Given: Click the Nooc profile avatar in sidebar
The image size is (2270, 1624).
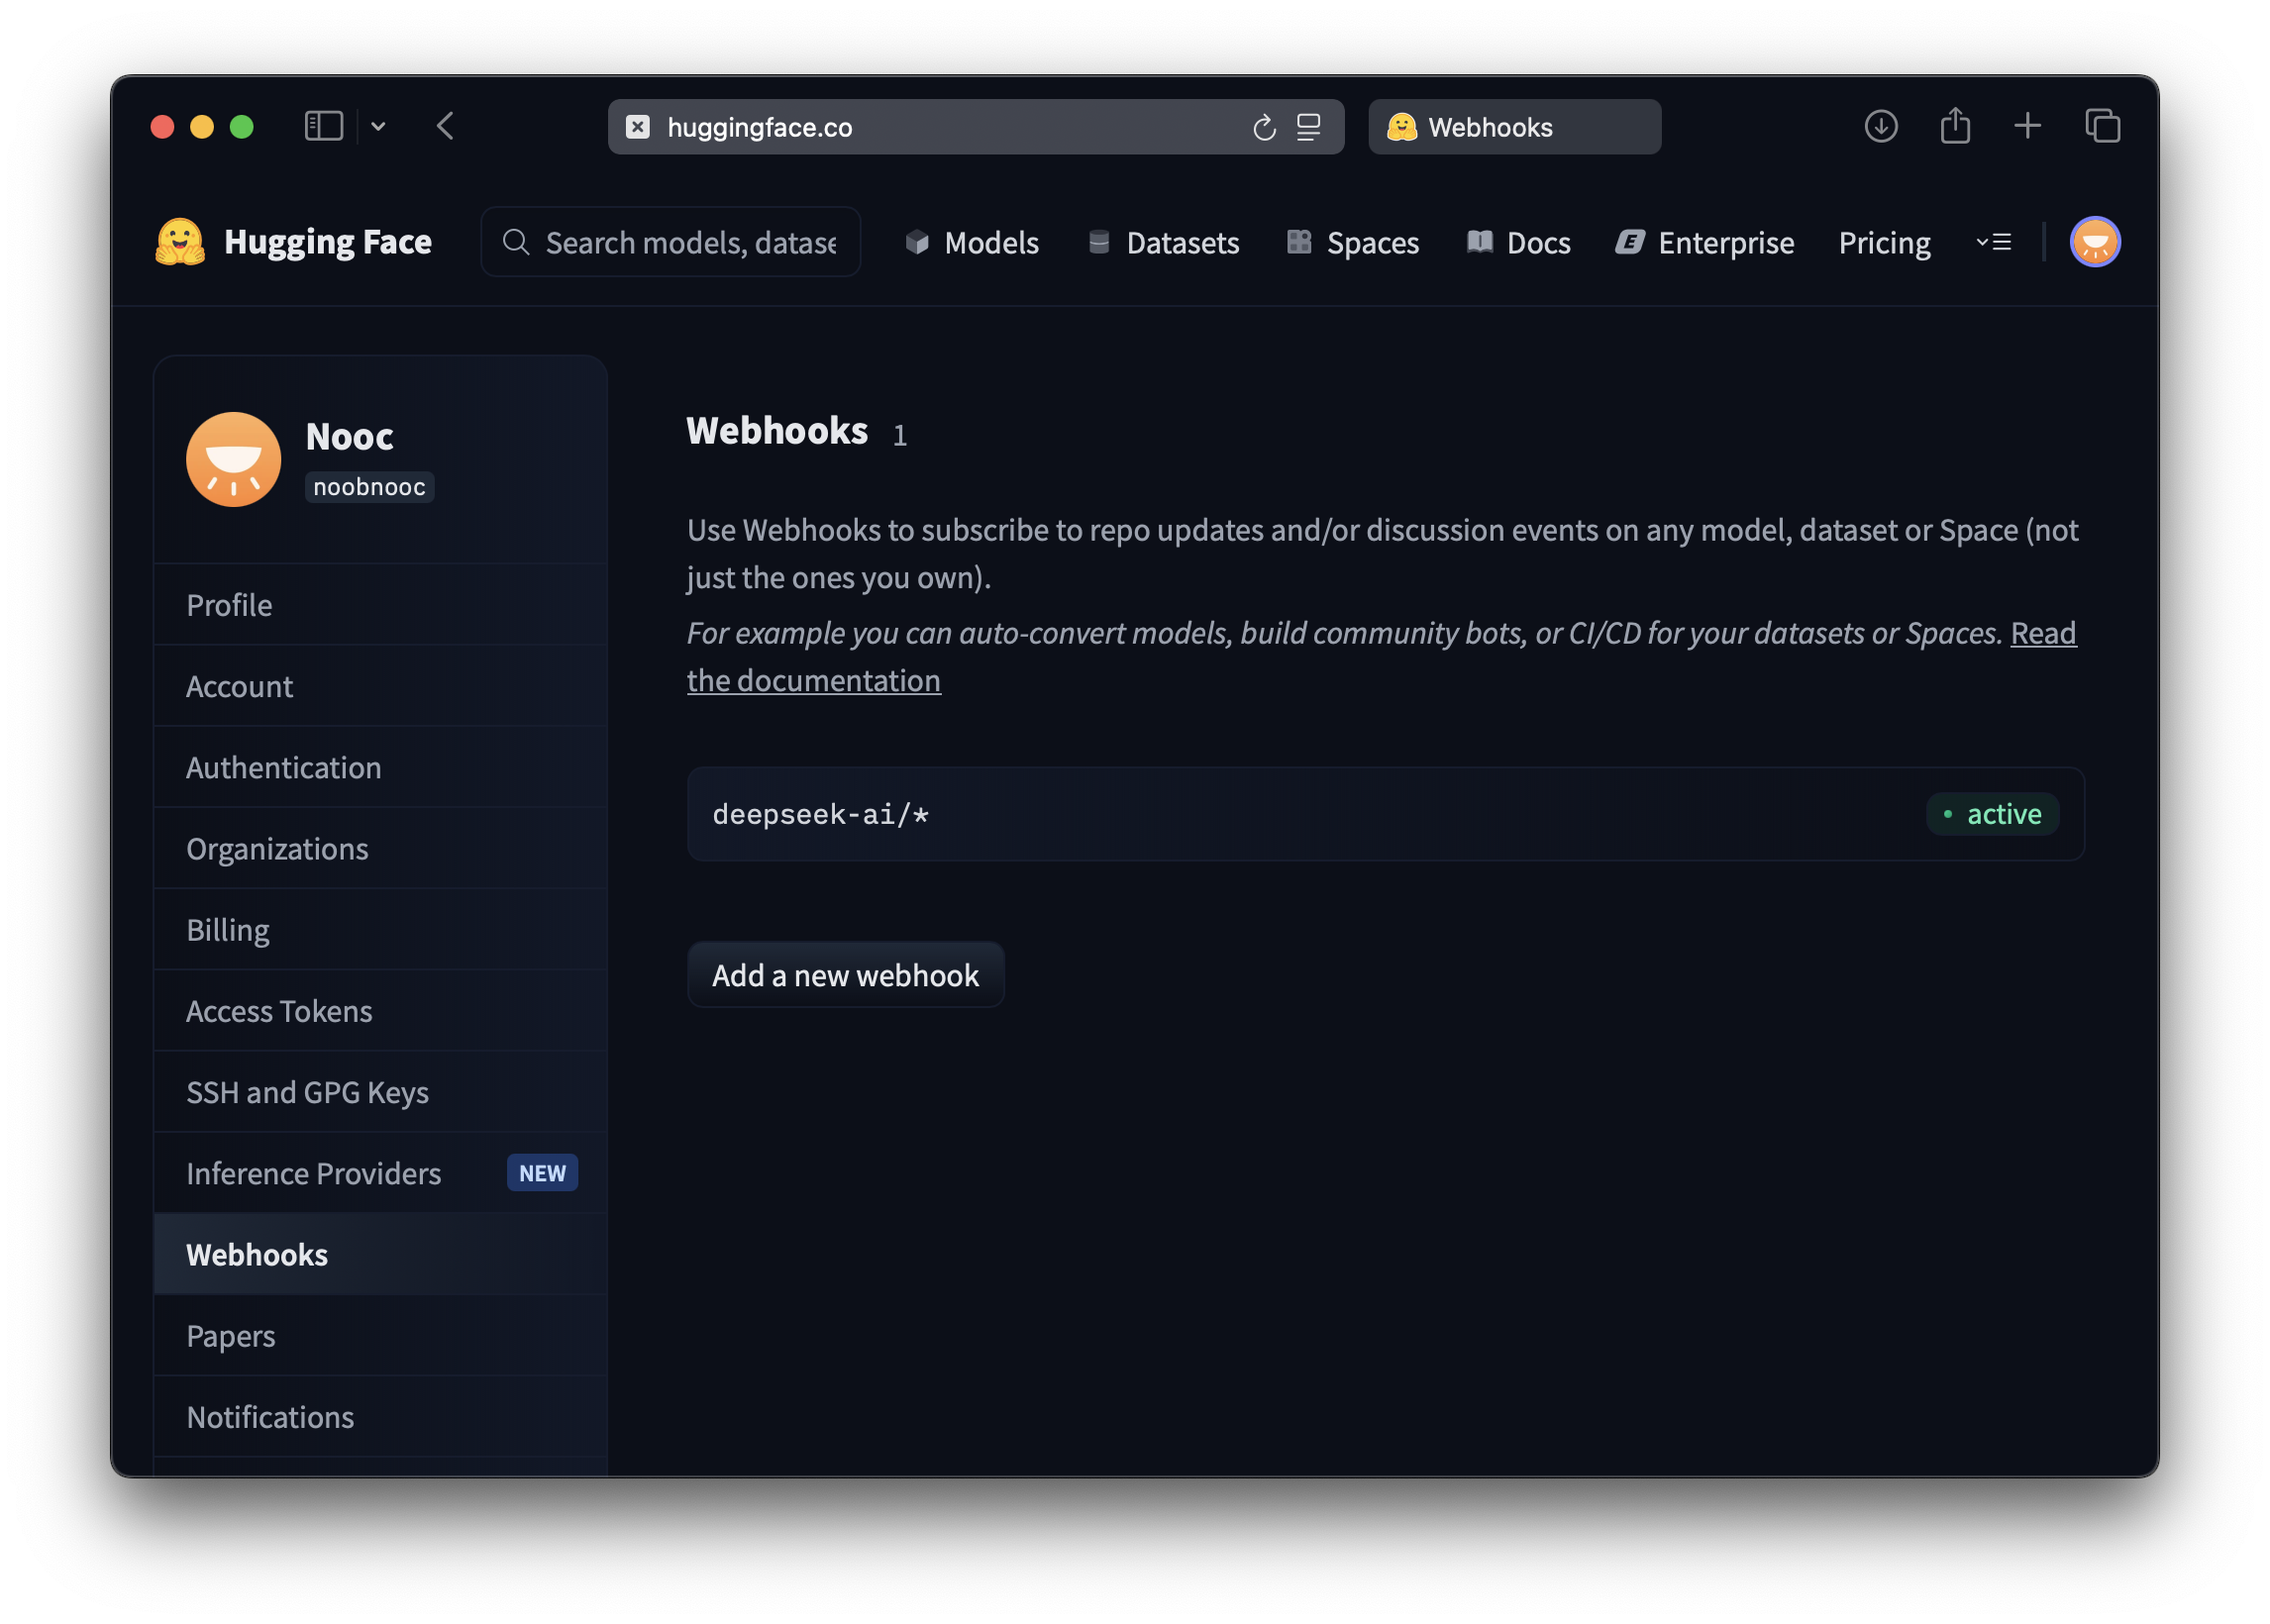Looking at the screenshot, I should 233,459.
